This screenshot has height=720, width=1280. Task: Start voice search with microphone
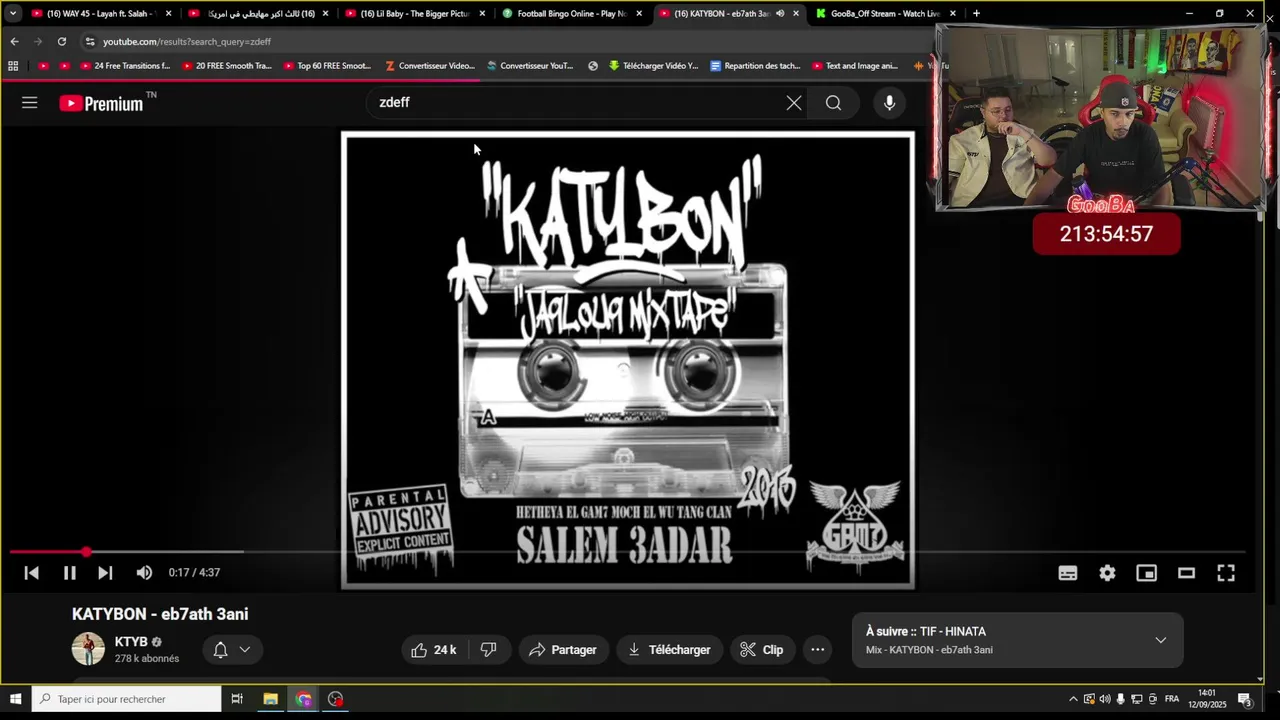889,103
